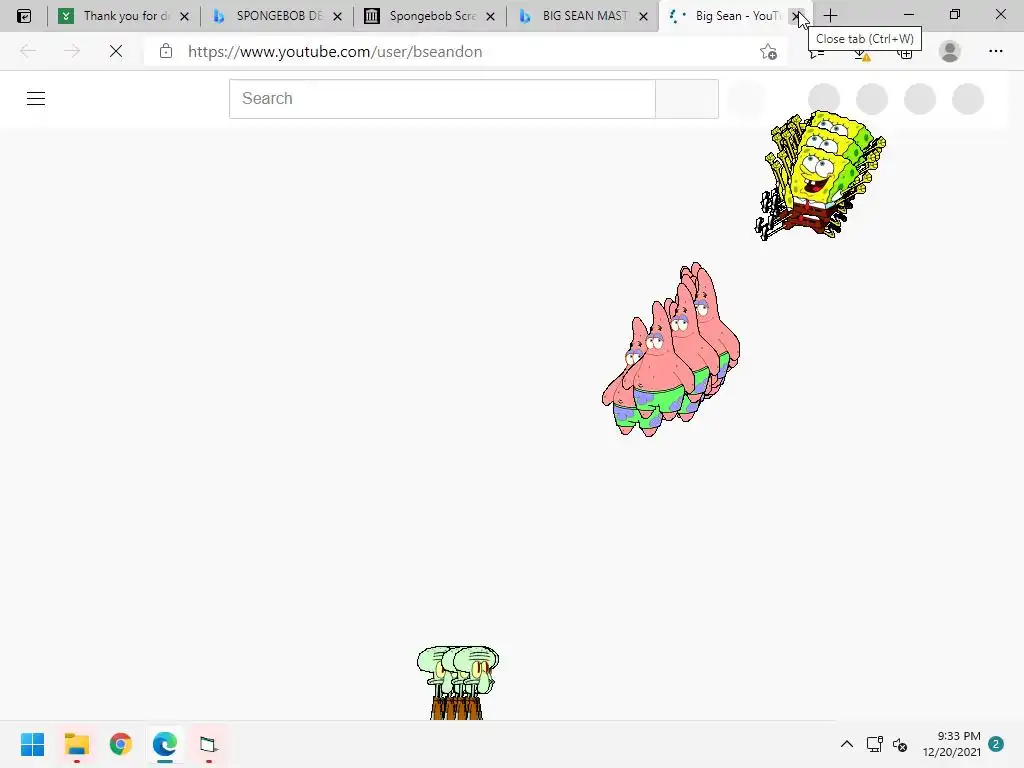Restore down the Edge window
This screenshot has height=768, width=1024.
click(x=955, y=14)
